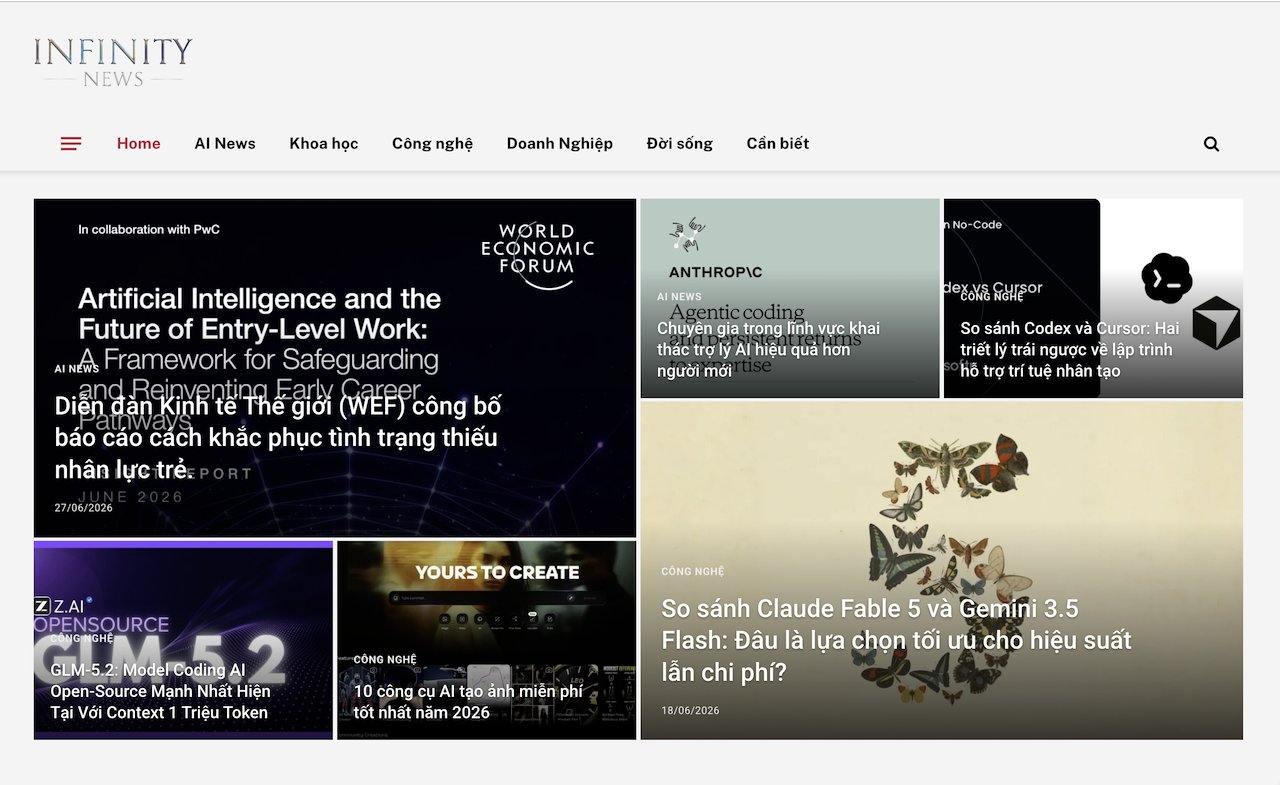Open the Doanh Nghiệp section

[x=560, y=143]
